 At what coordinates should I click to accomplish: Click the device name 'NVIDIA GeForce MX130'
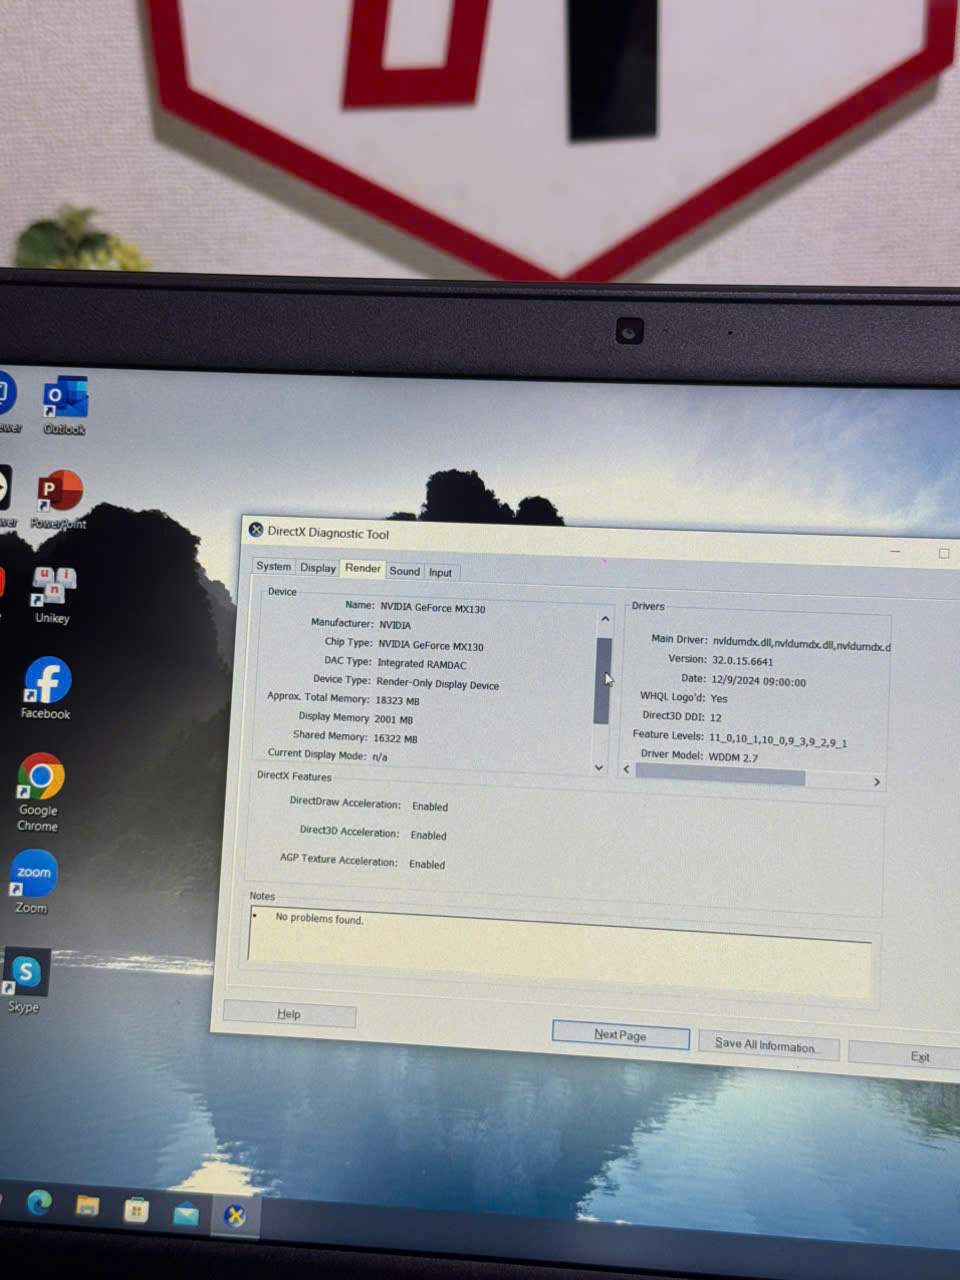click(x=433, y=608)
